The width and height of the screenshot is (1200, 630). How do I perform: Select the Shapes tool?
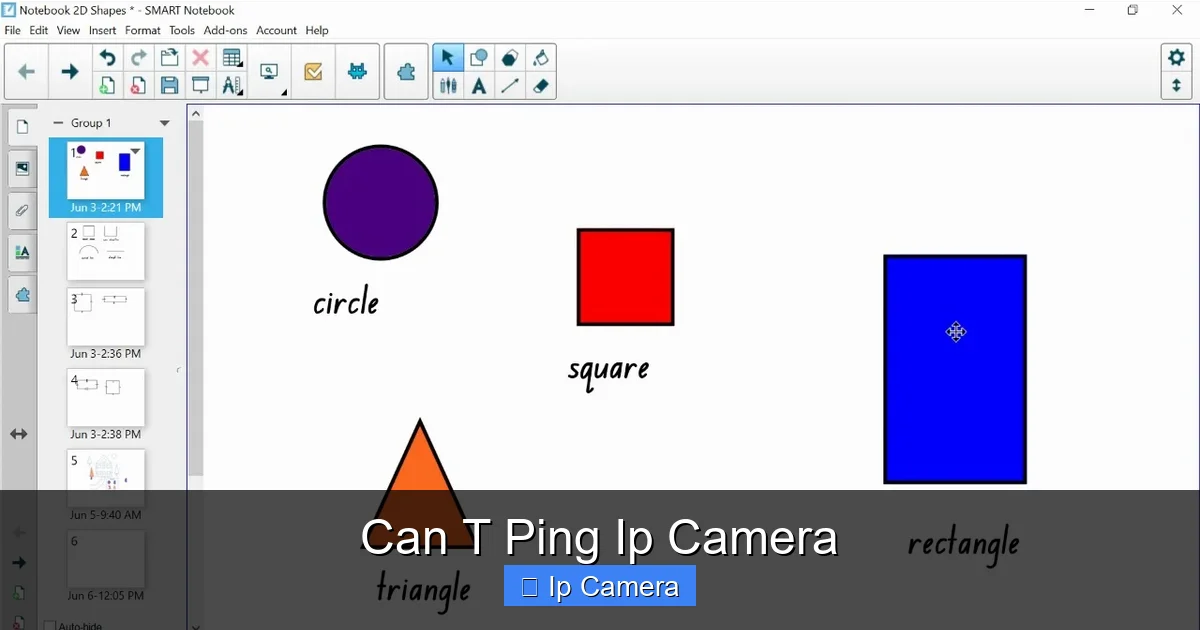[479, 58]
